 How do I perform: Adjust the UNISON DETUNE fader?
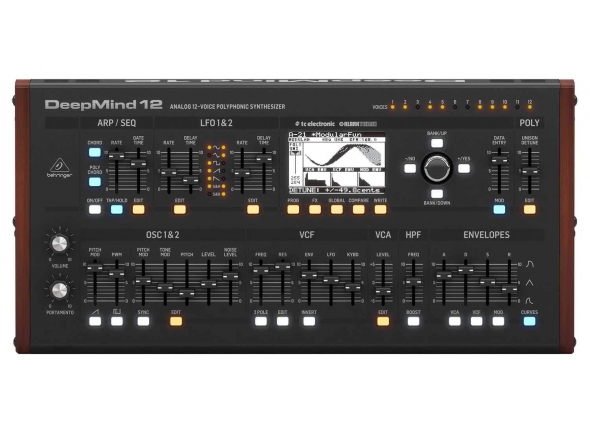pos(530,171)
